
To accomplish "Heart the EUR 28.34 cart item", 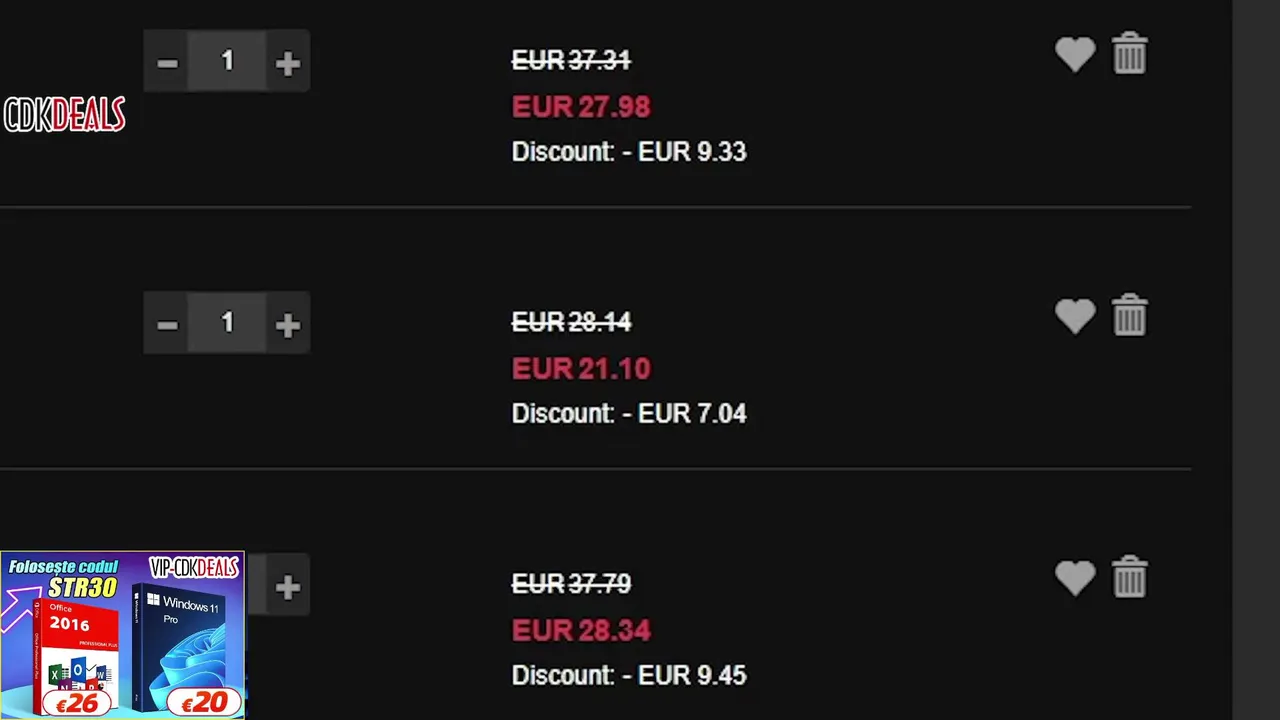I will click(1075, 578).
